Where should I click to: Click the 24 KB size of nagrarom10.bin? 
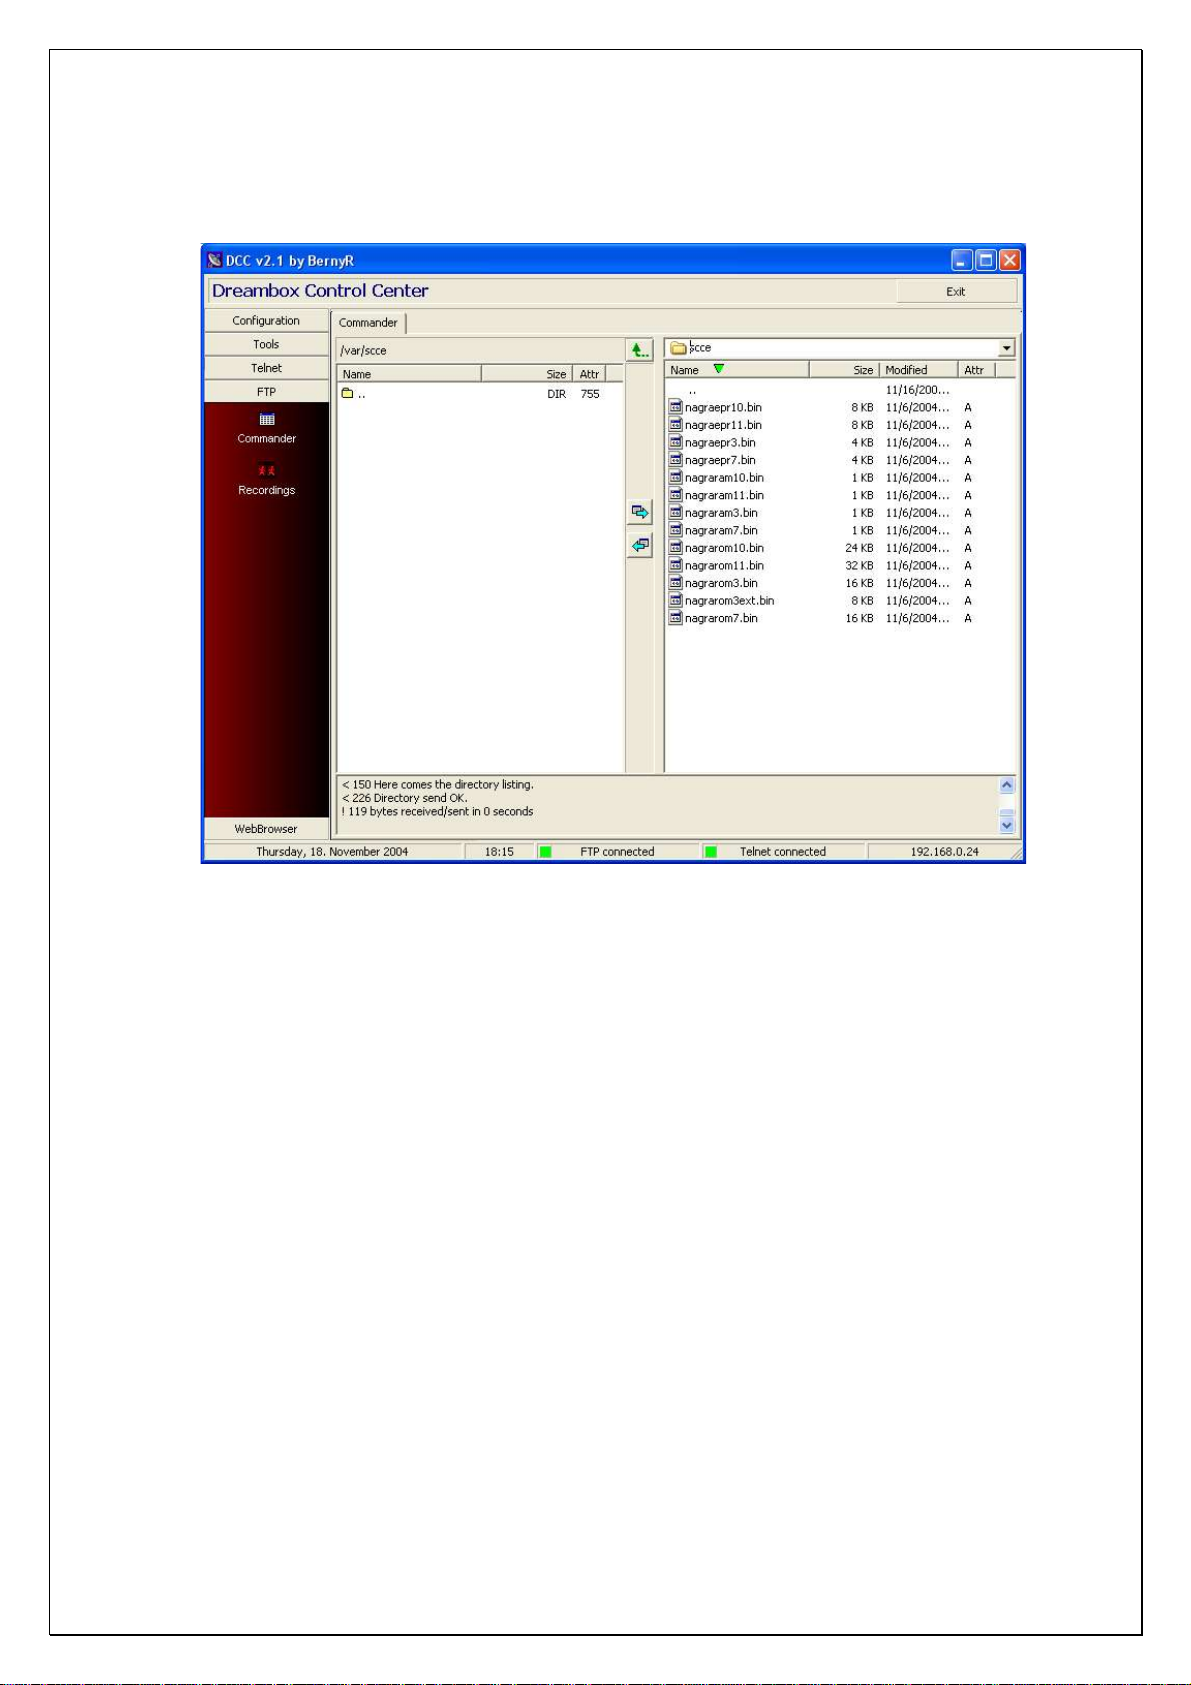(x=859, y=548)
